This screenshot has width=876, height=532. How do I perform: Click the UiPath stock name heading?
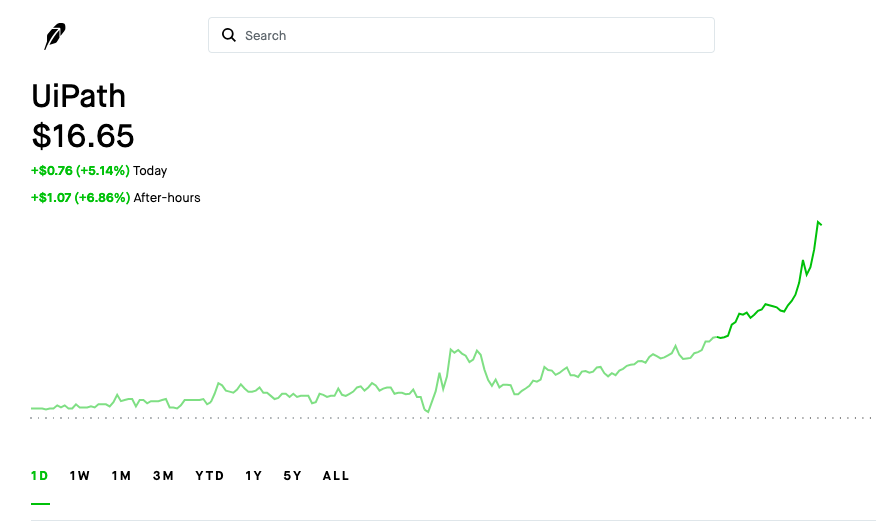[79, 96]
